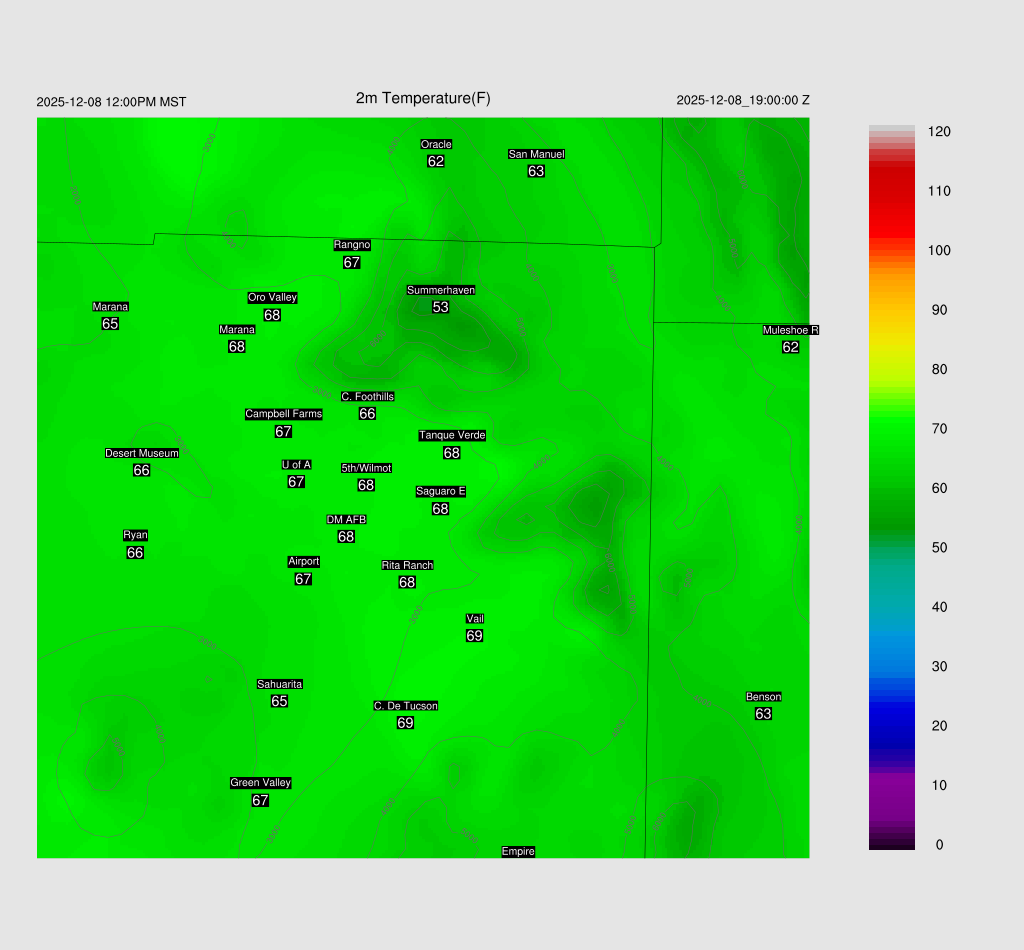Click the C. De Tucson station label
The image size is (1024, 950).
[x=405, y=706]
